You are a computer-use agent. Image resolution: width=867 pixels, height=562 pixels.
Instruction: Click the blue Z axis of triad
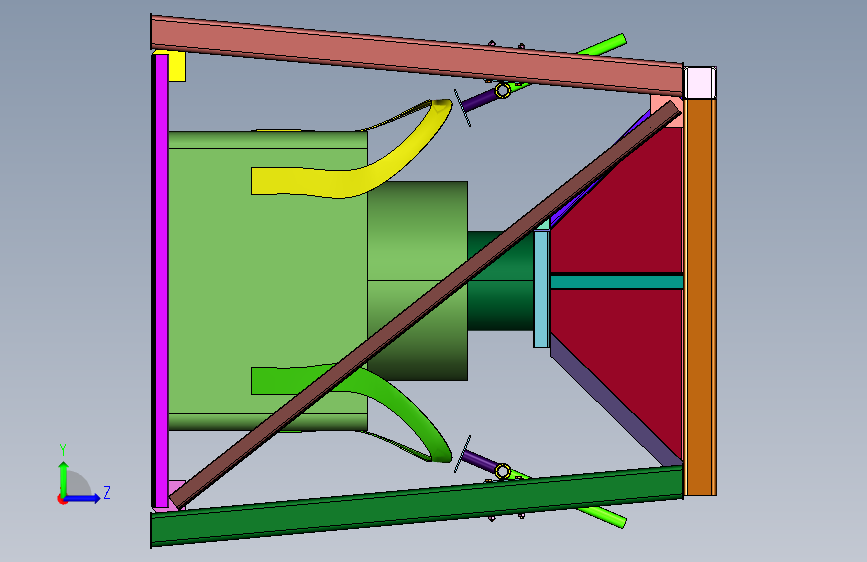84,498
